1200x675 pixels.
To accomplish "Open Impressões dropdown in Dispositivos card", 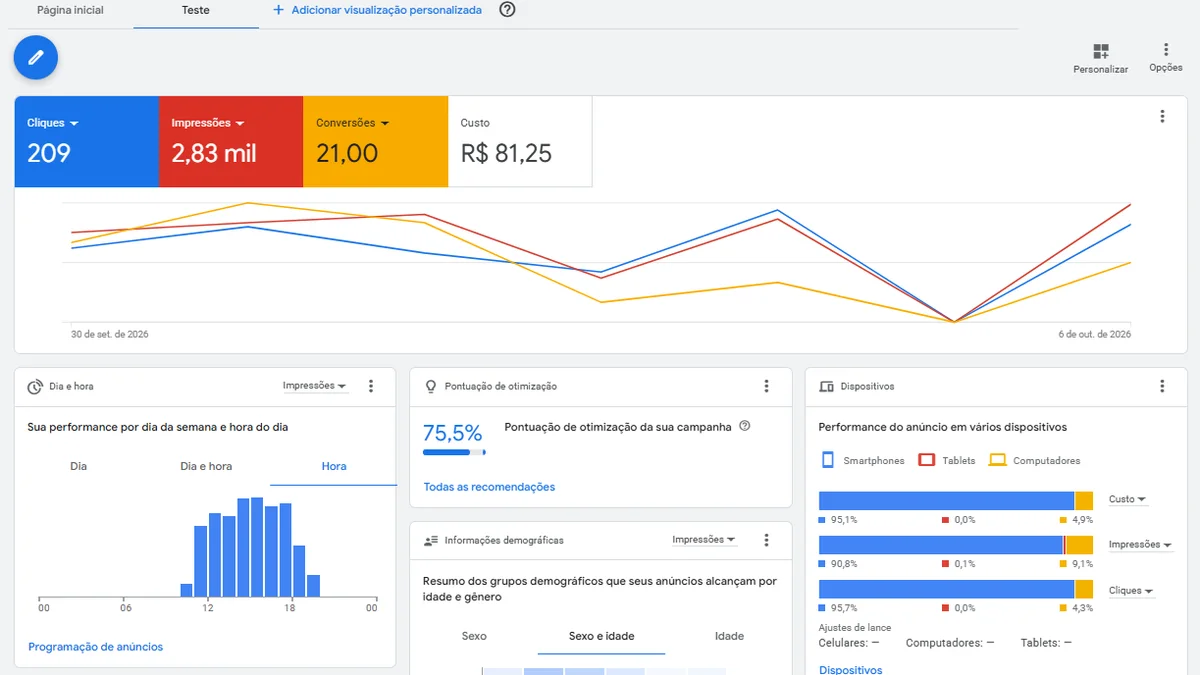I will pyautogui.click(x=1140, y=545).
